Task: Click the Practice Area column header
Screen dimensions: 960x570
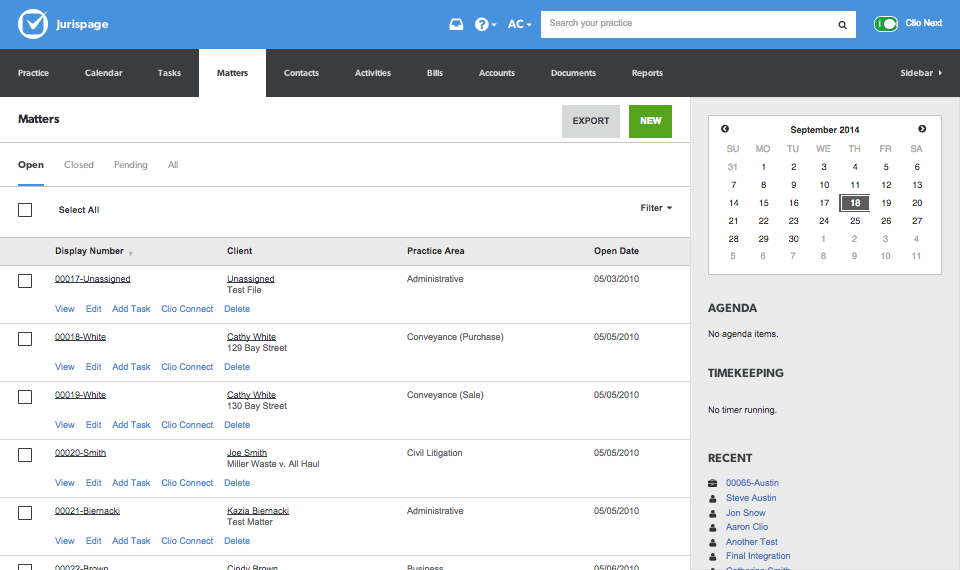Action: 435,251
